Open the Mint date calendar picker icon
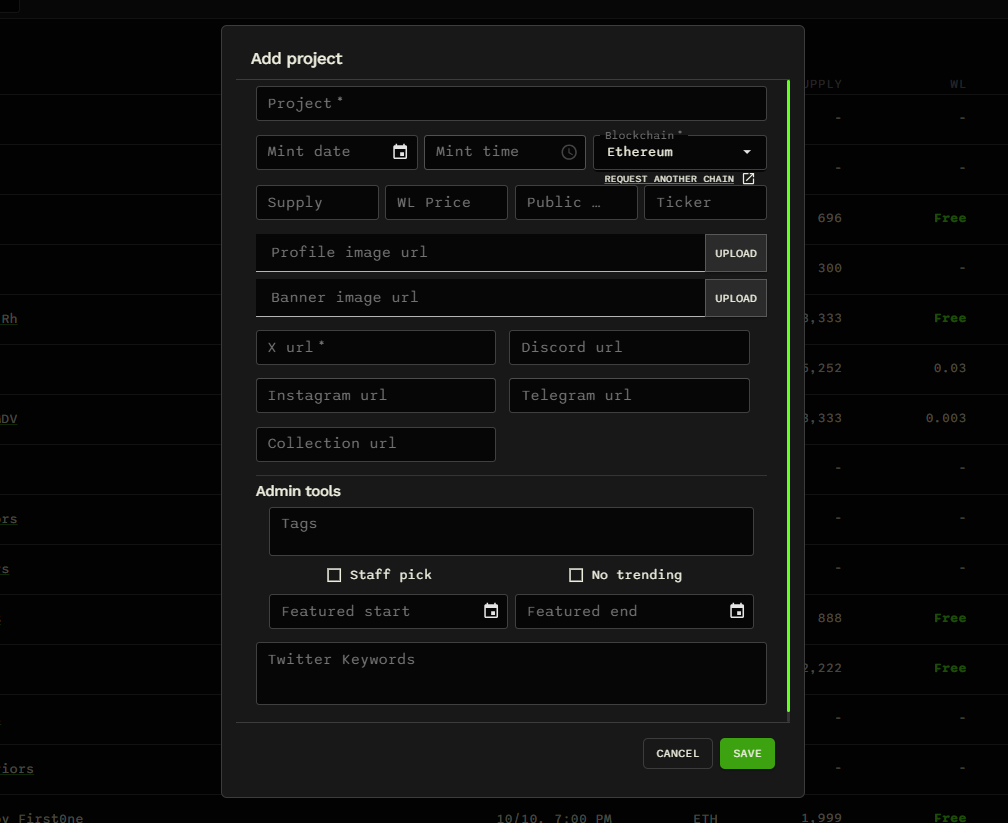This screenshot has width=1008, height=823. click(400, 152)
